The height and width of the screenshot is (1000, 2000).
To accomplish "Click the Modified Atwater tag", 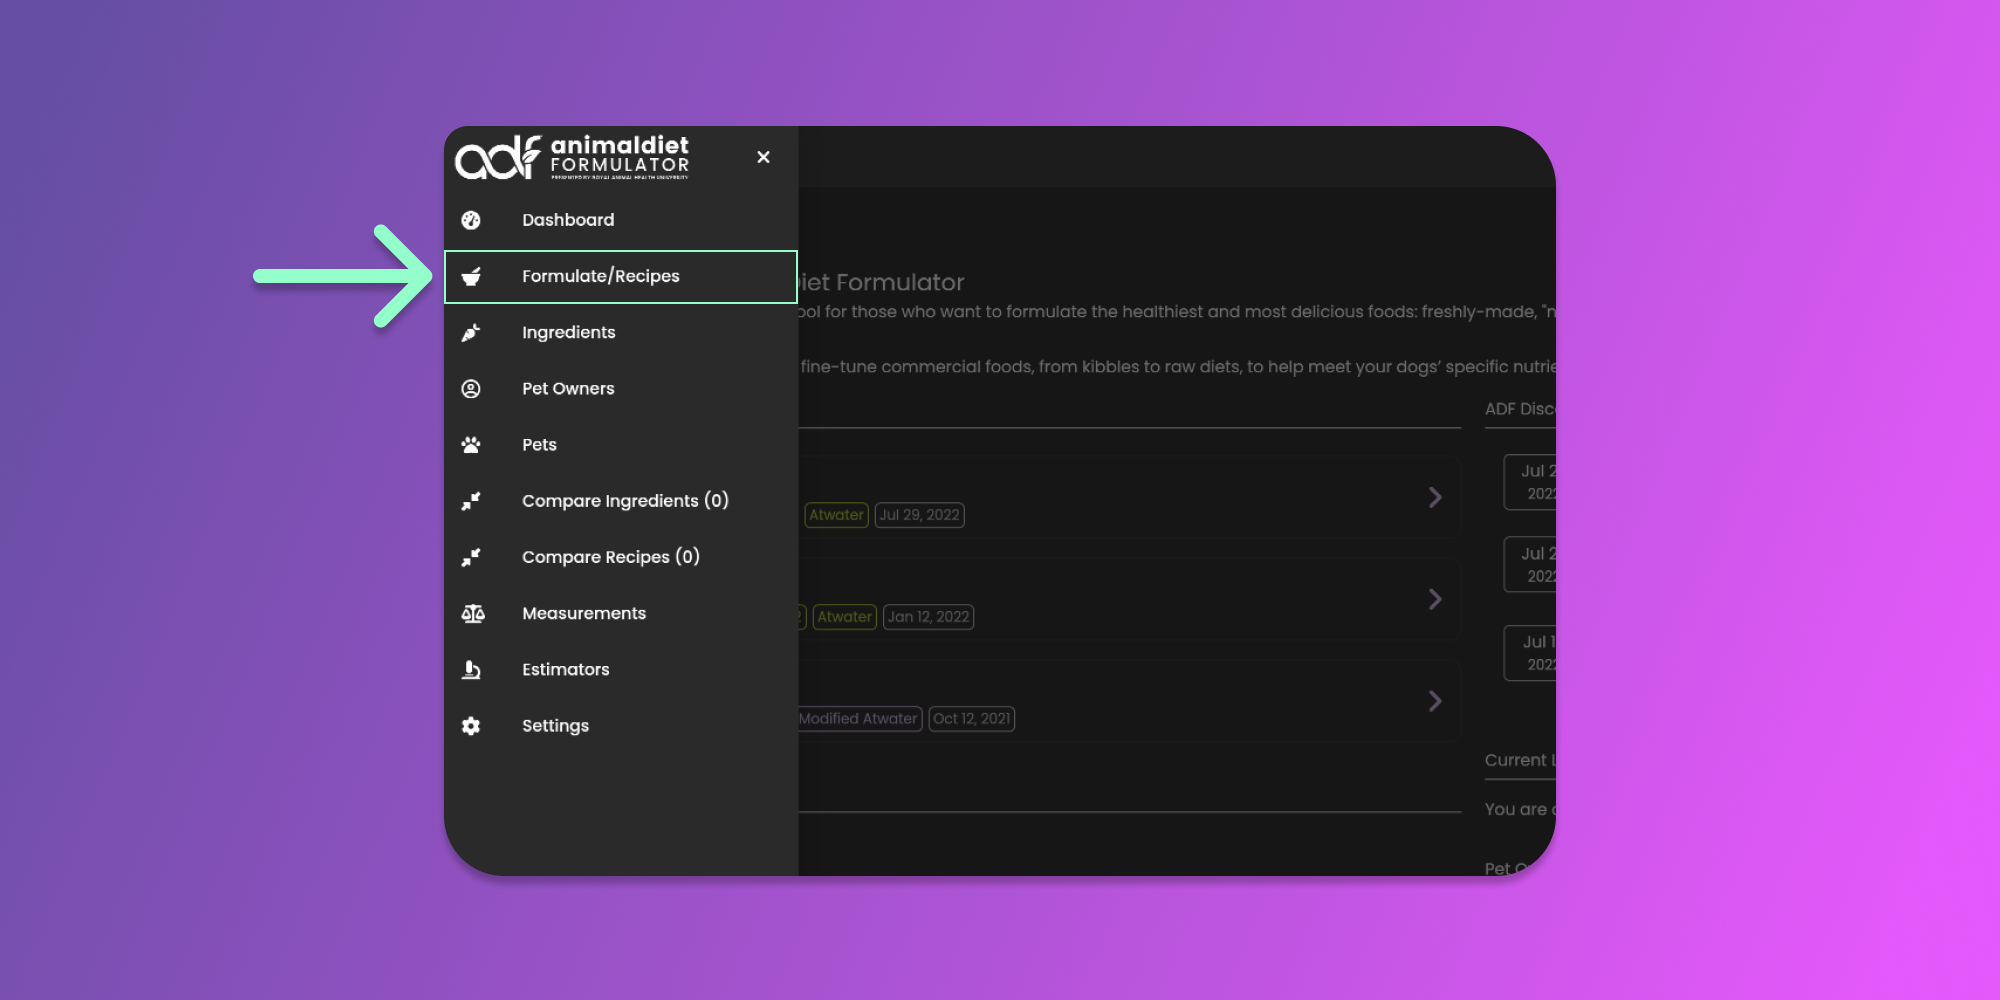I will [858, 719].
